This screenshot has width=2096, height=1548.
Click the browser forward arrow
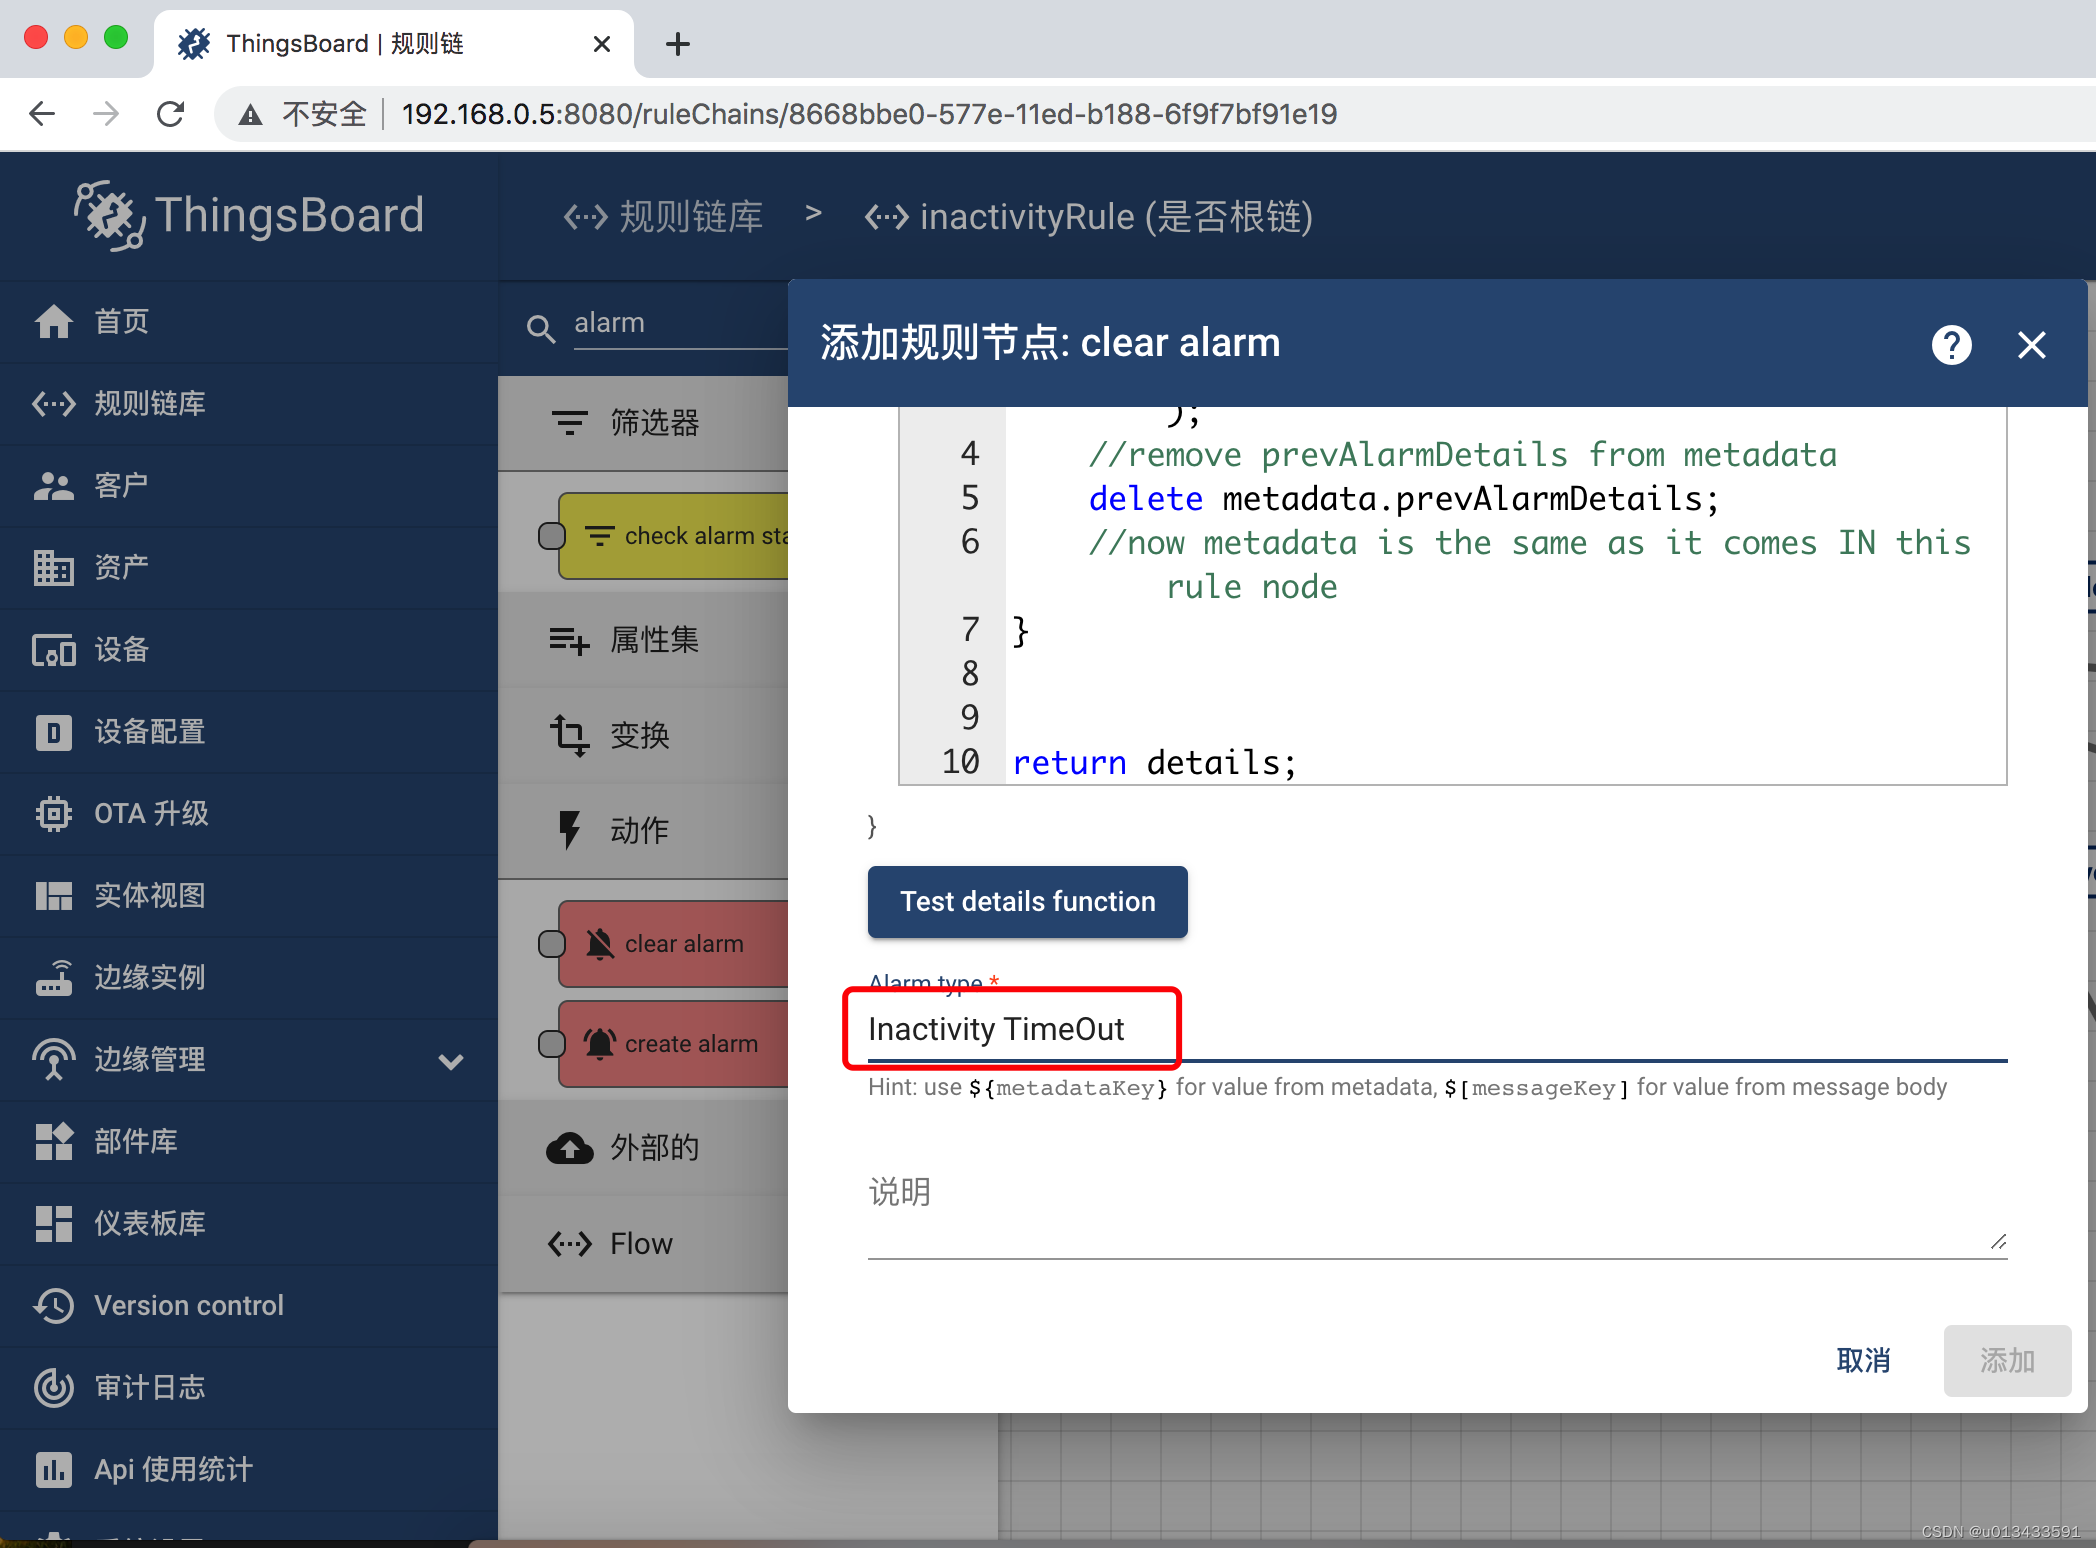106,114
